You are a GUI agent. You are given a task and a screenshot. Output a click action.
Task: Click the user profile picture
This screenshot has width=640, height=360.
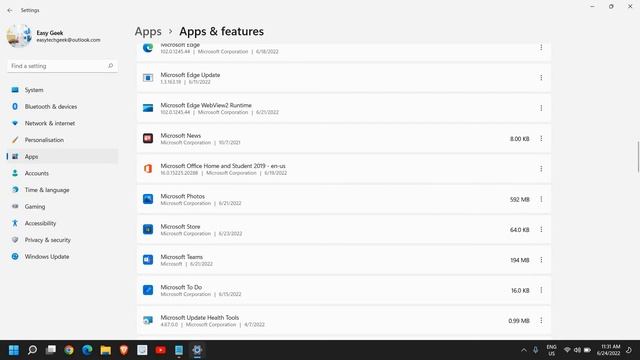point(19,36)
